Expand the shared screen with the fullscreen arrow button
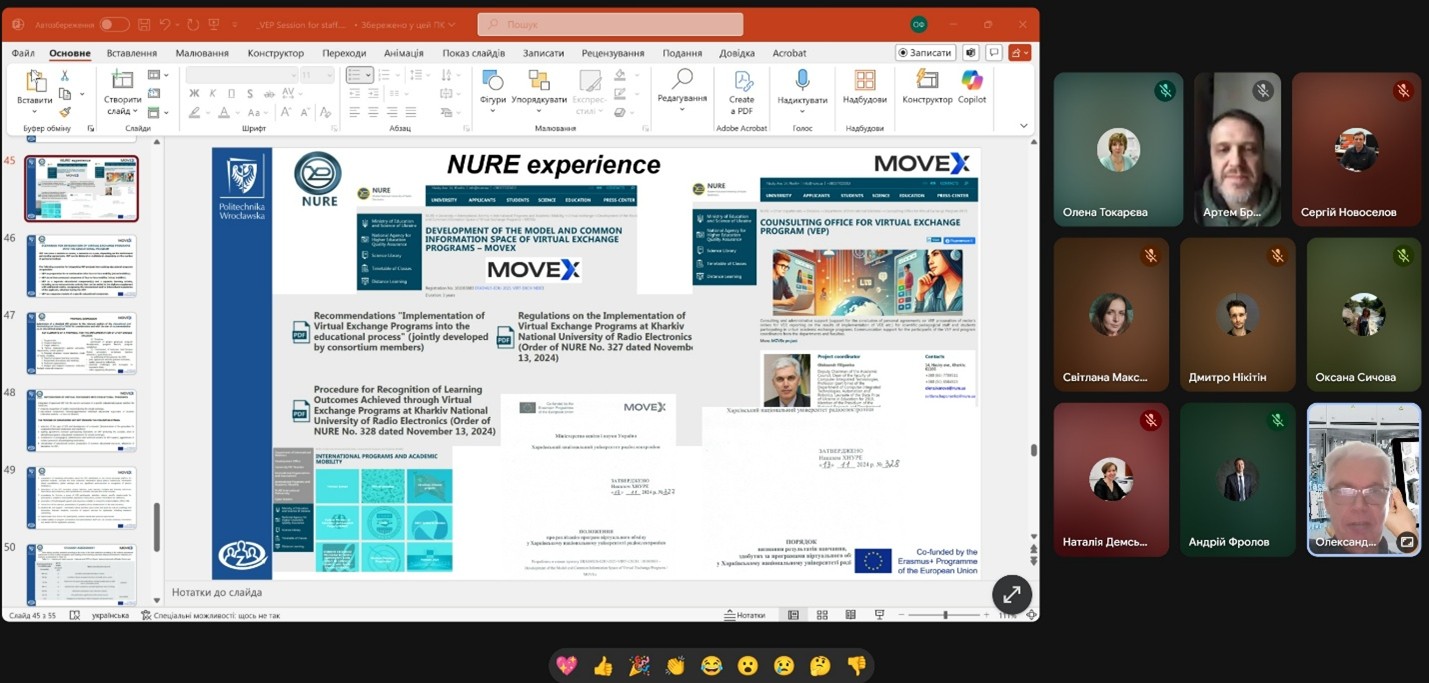Viewport: 1429px width, 683px height. coord(1011,594)
